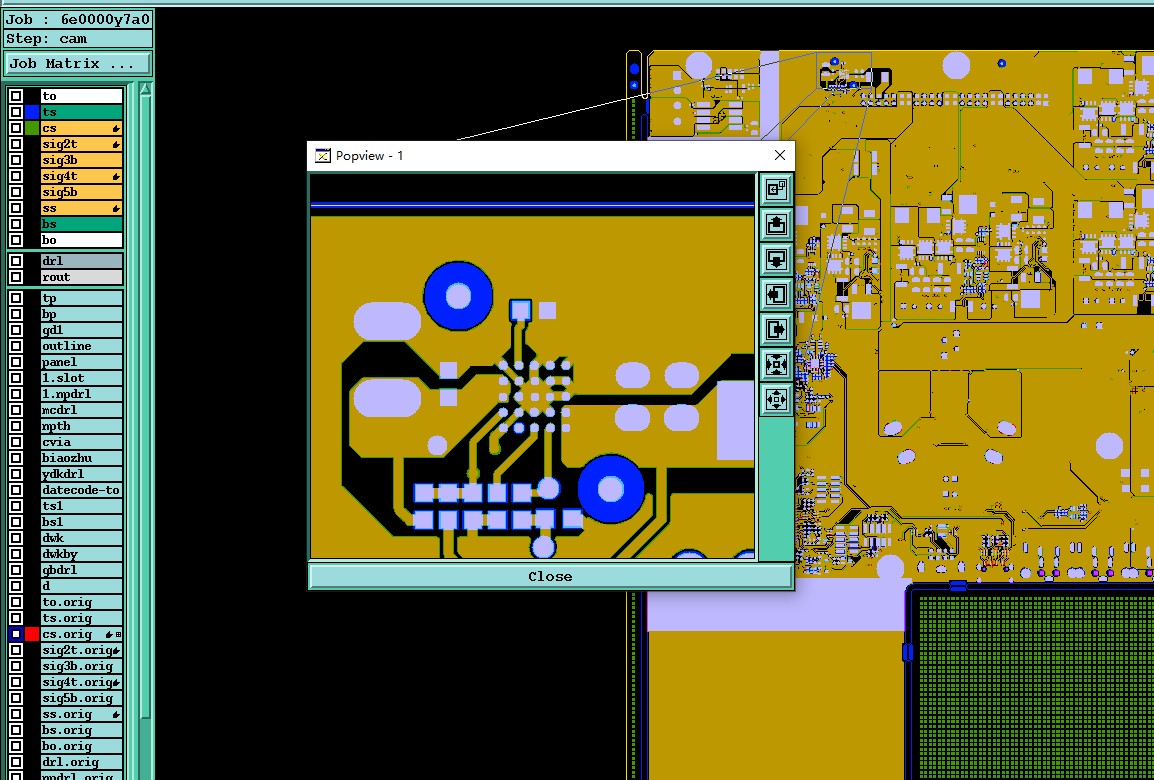This screenshot has width=1154, height=780.
Task: Select the rout layer in list
Action: point(81,277)
